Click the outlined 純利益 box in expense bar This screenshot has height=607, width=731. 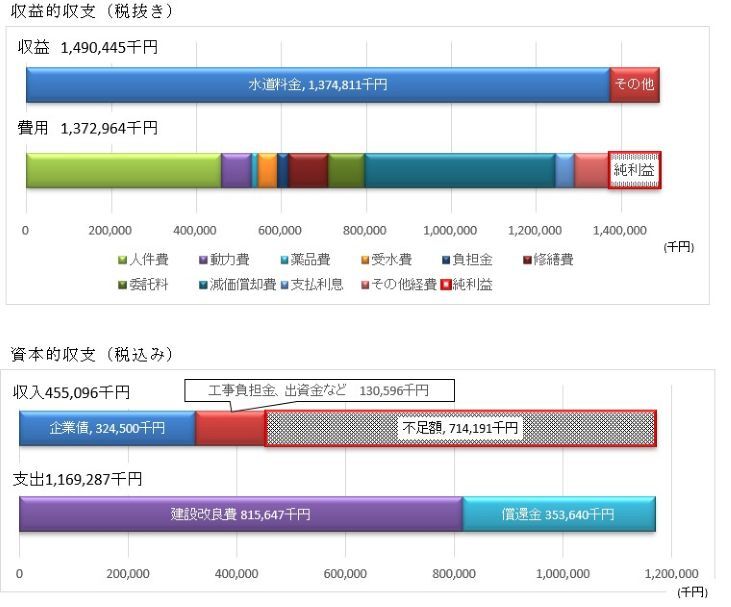click(x=635, y=170)
